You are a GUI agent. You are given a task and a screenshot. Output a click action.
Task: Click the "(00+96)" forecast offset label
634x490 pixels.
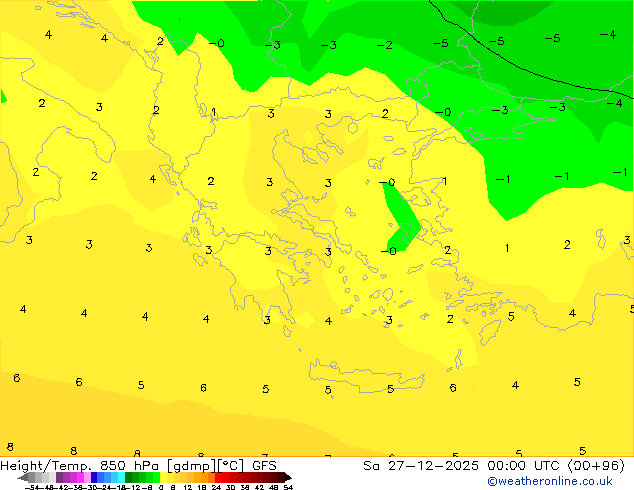[x=596, y=466]
